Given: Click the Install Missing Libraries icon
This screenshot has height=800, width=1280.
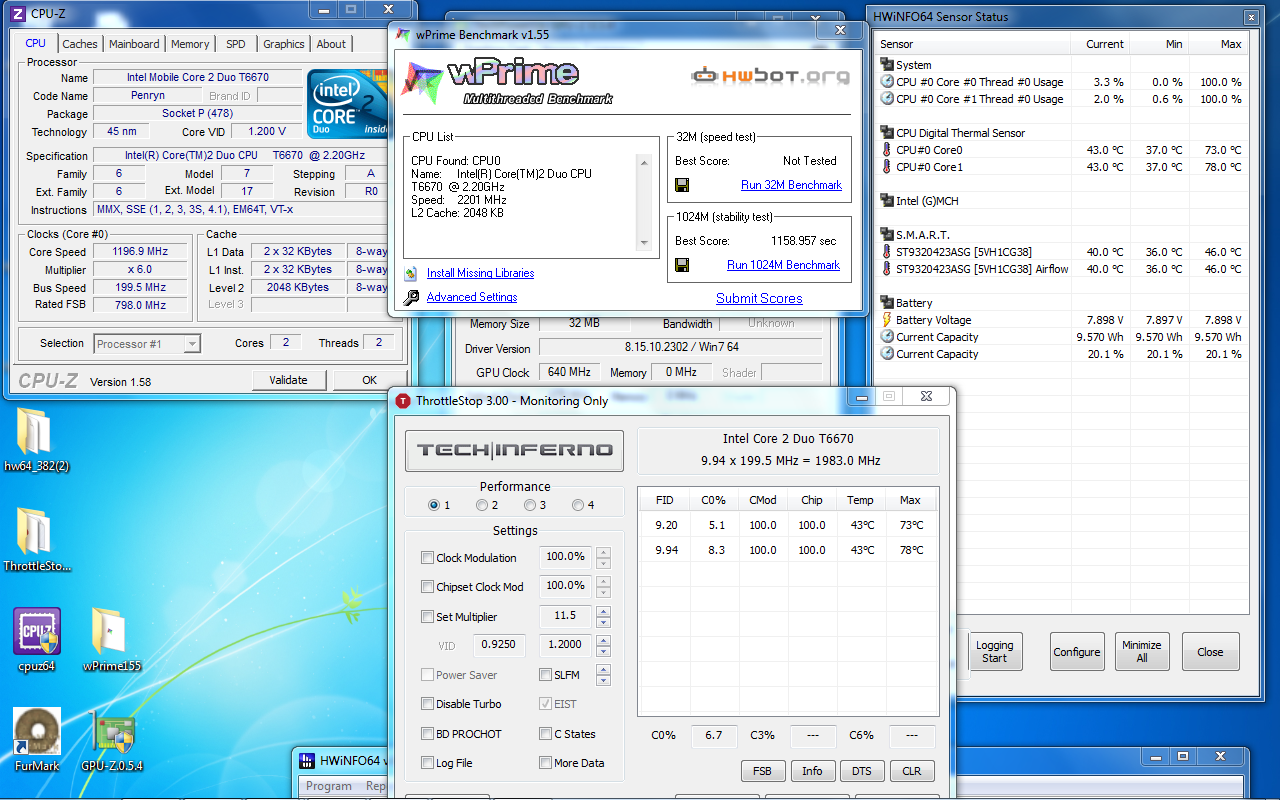Looking at the screenshot, I should [410, 273].
